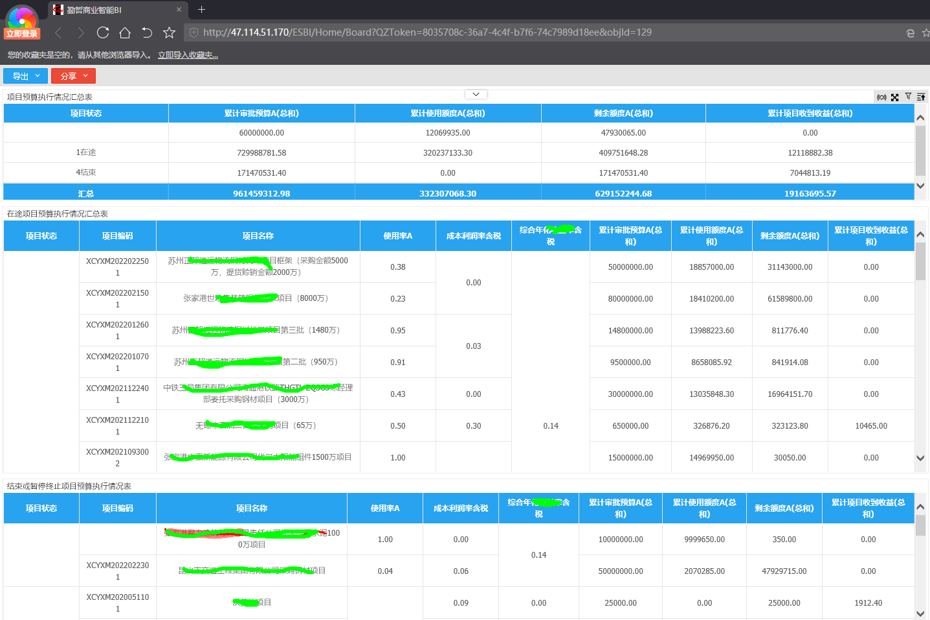Screen dimensions: 930x620
Task: Bookmark page with the star icon
Action: (x=169, y=32)
